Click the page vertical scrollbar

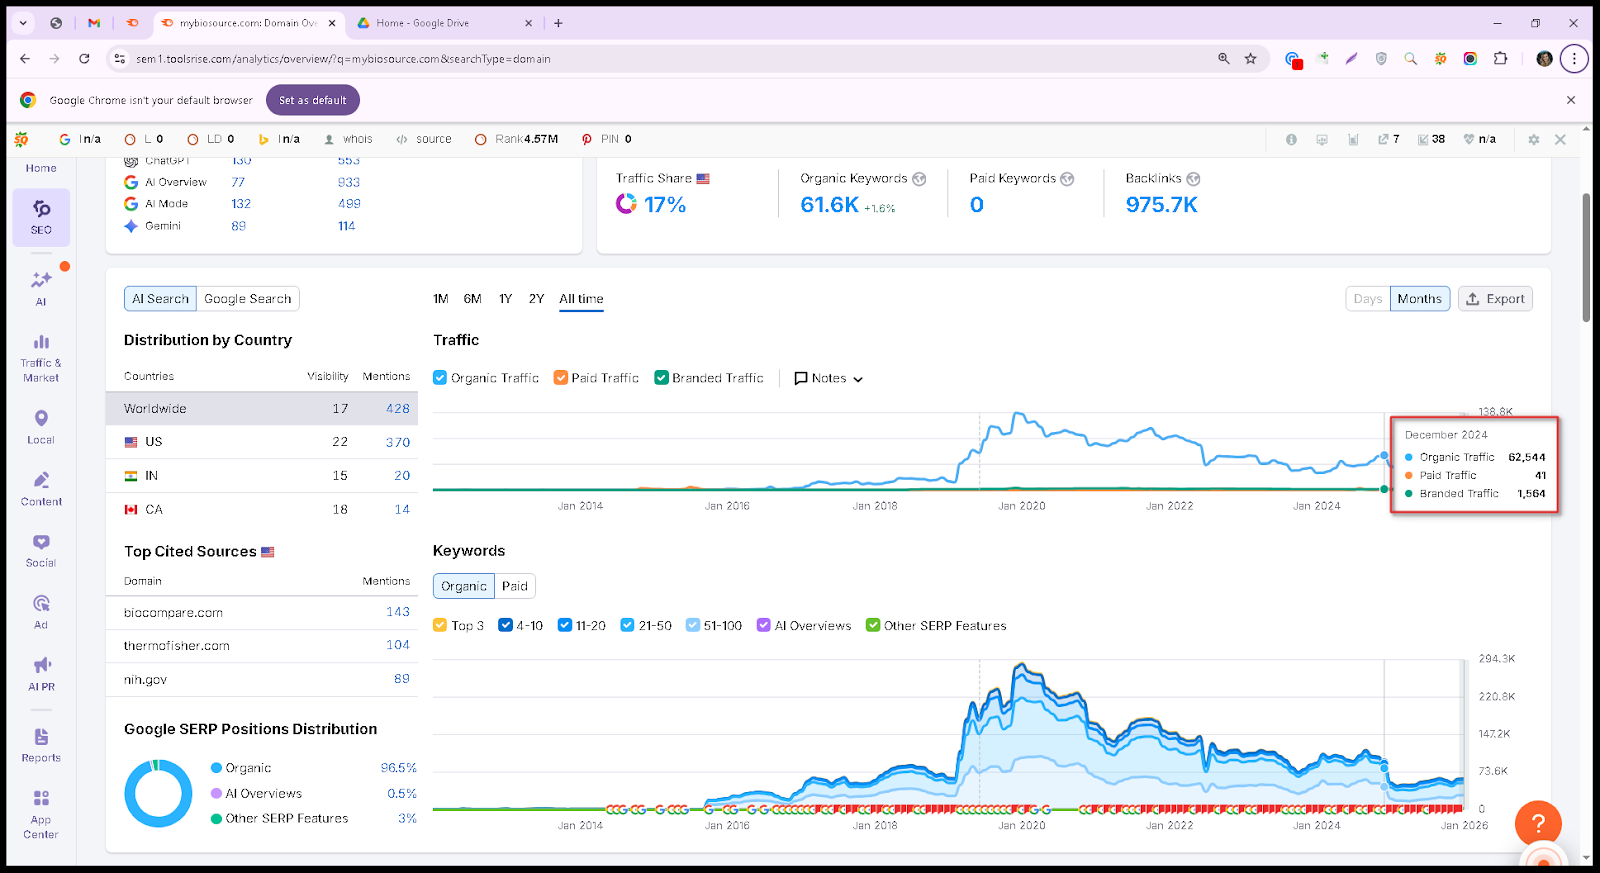(x=1586, y=257)
